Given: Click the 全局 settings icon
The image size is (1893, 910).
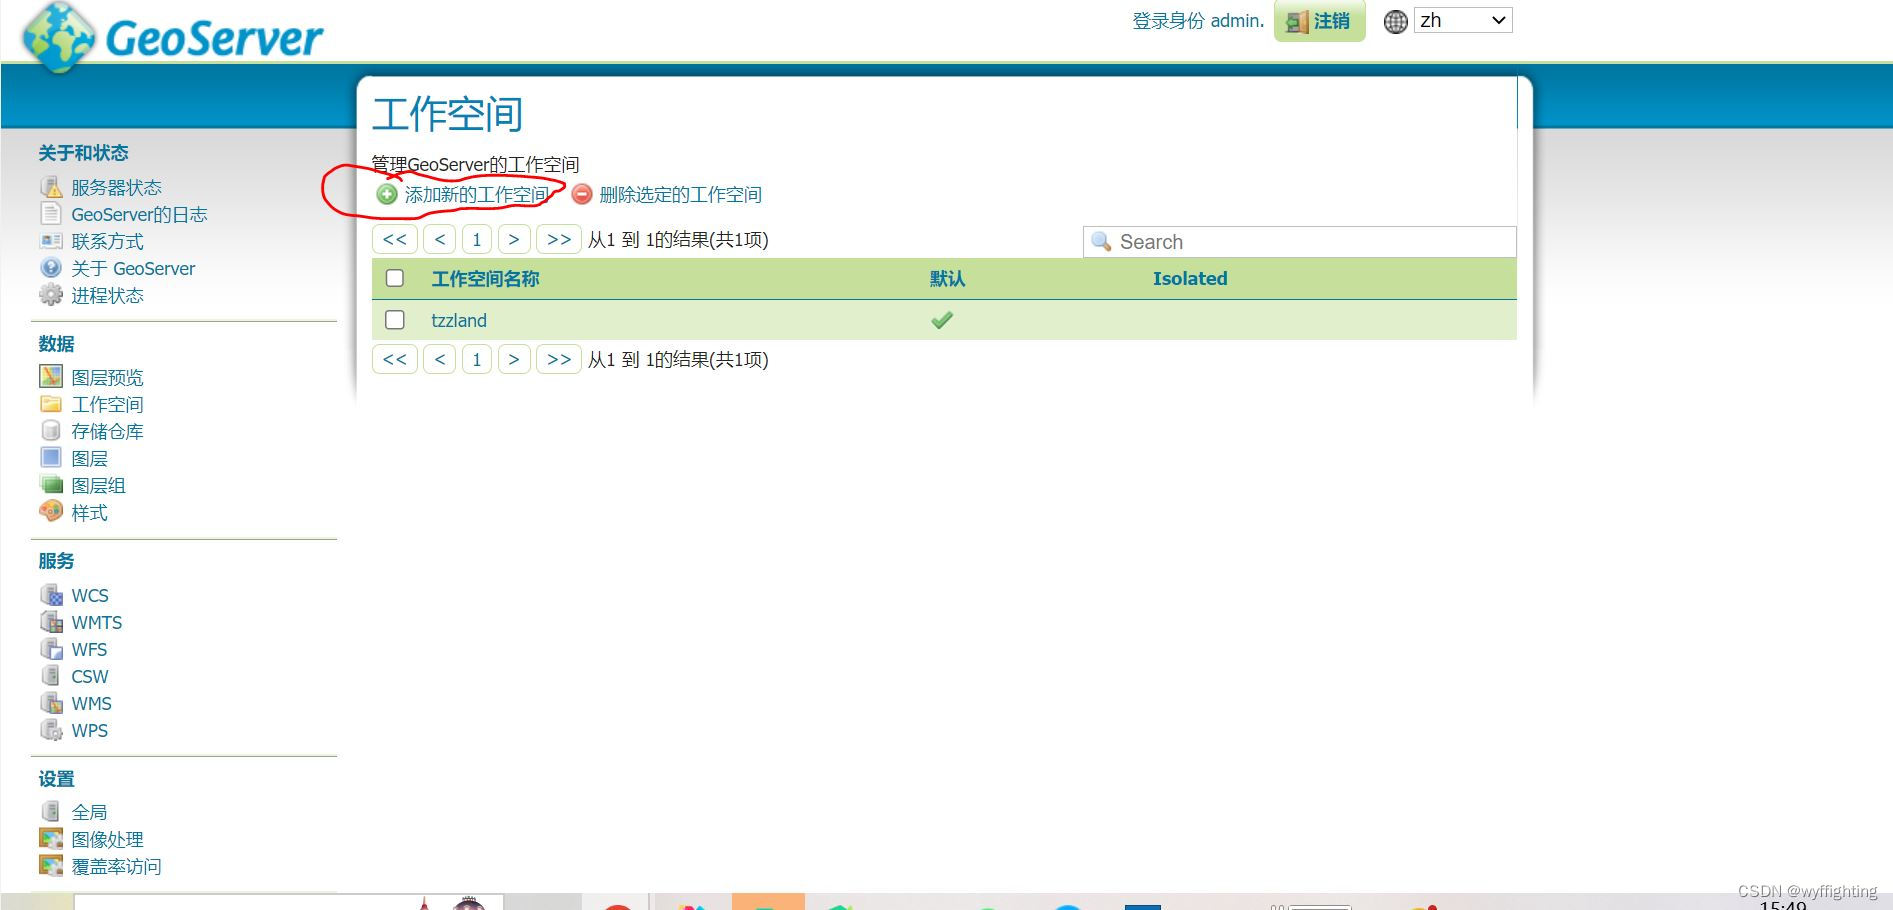Looking at the screenshot, I should (51, 812).
